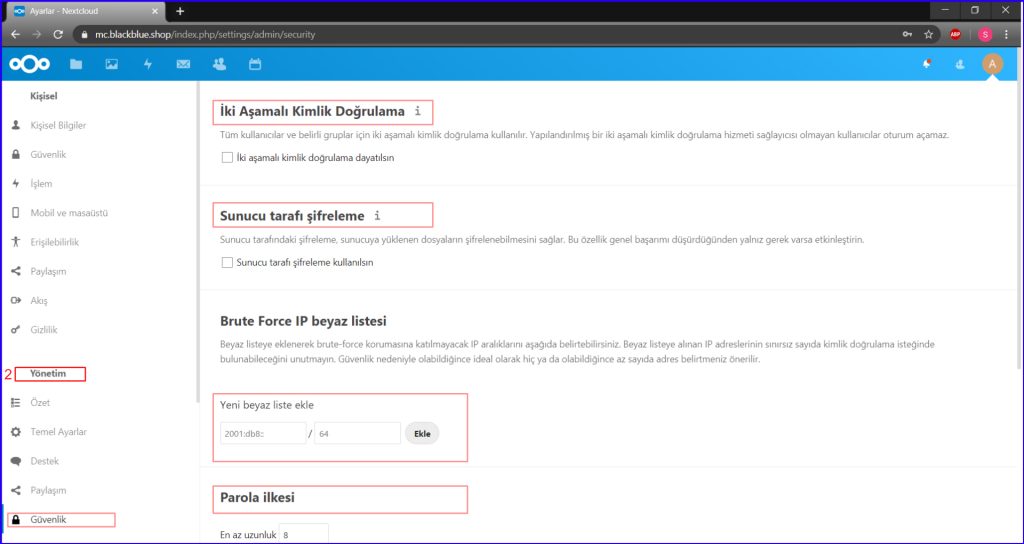
Task: Open the ABP adblock extension icon
Action: click(x=955, y=34)
